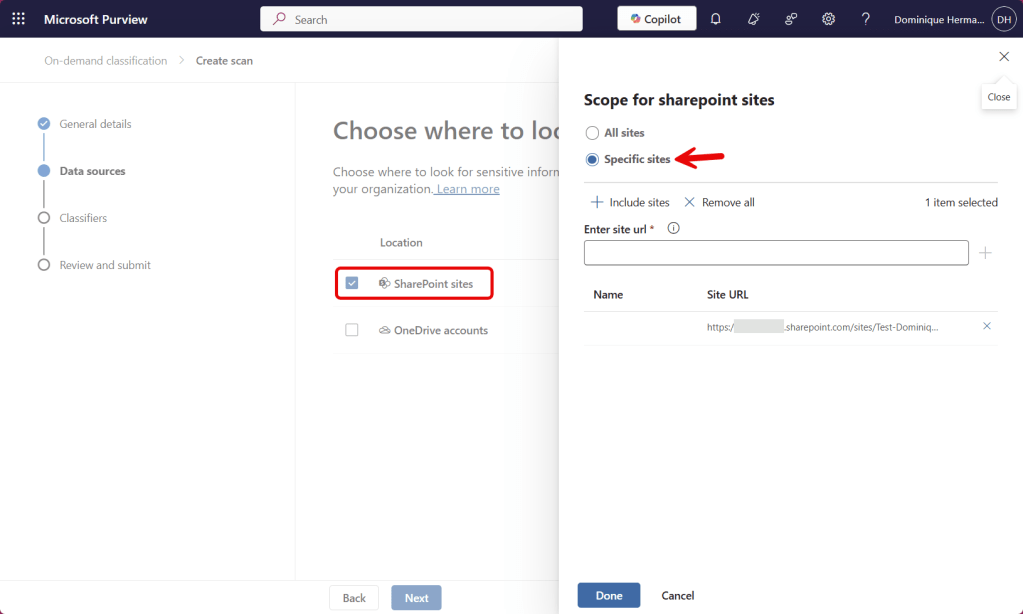This screenshot has width=1023, height=614.
Task: Click the DH profile avatar circle
Action: coord(1003,18)
